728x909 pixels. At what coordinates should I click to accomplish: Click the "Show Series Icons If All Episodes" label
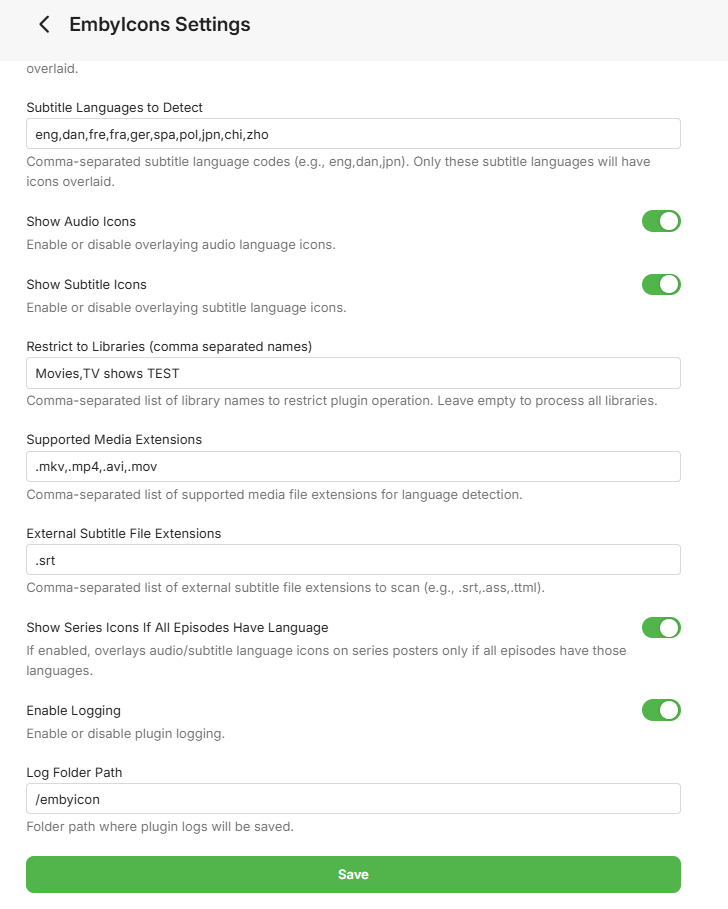(x=177, y=627)
